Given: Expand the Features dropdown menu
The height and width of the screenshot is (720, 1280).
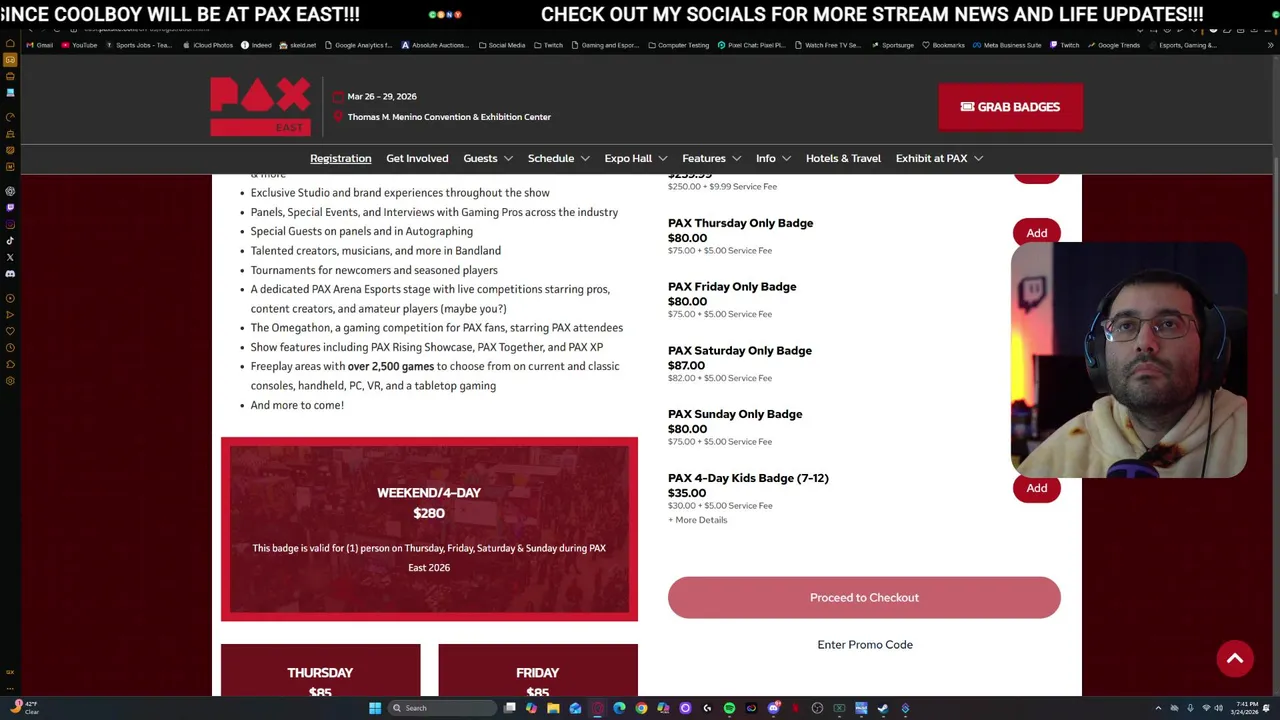Looking at the screenshot, I should [712, 158].
